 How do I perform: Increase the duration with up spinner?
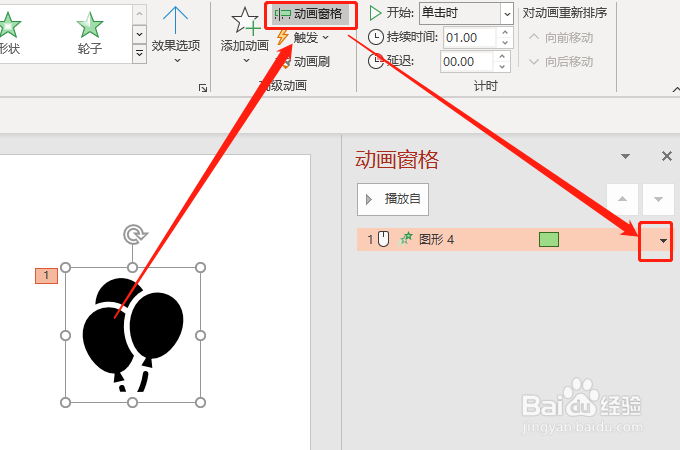pyautogui.click(x=505, y=33)
